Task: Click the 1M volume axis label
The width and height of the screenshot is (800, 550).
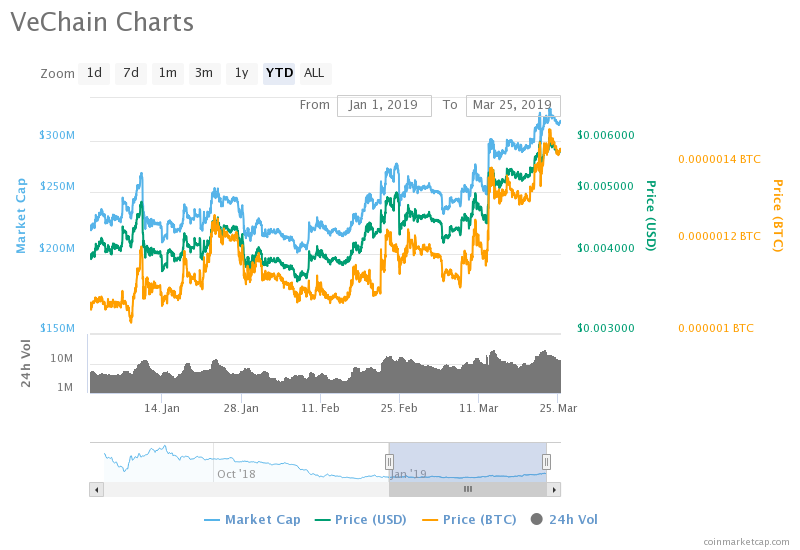Action: tap(65, 387)
